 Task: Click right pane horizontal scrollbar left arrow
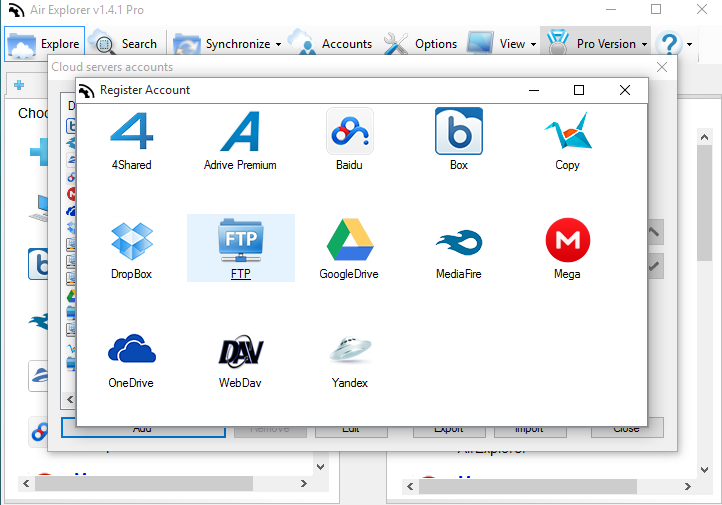pyautogui.click(x=410, y=486)
